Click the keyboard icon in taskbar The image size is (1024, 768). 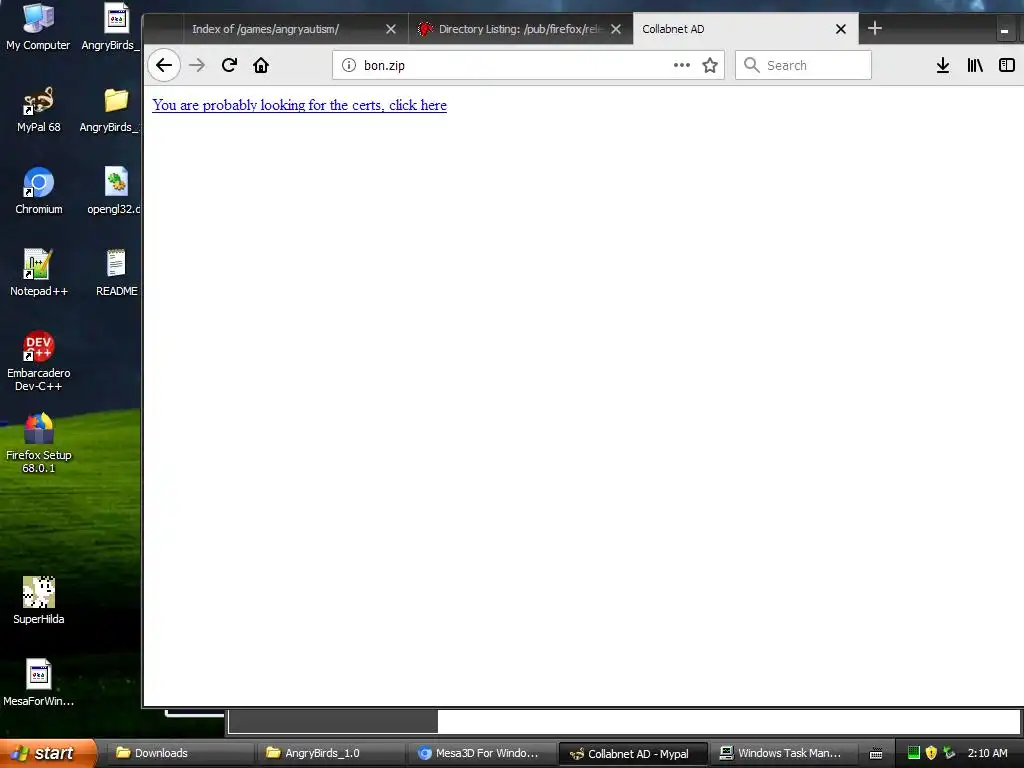pos(876,754)
